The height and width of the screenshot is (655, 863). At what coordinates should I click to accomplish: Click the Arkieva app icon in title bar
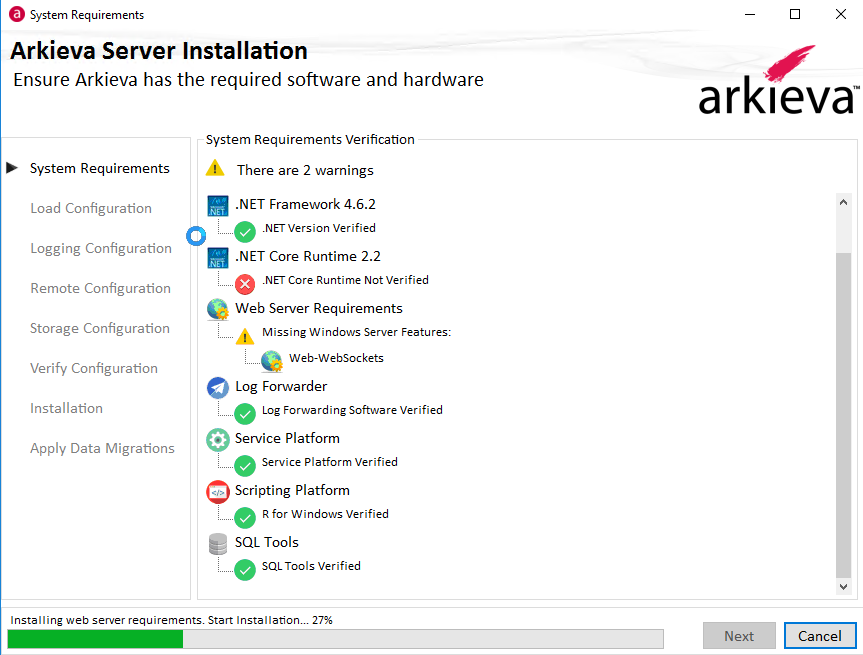click(x=17, y=14)
